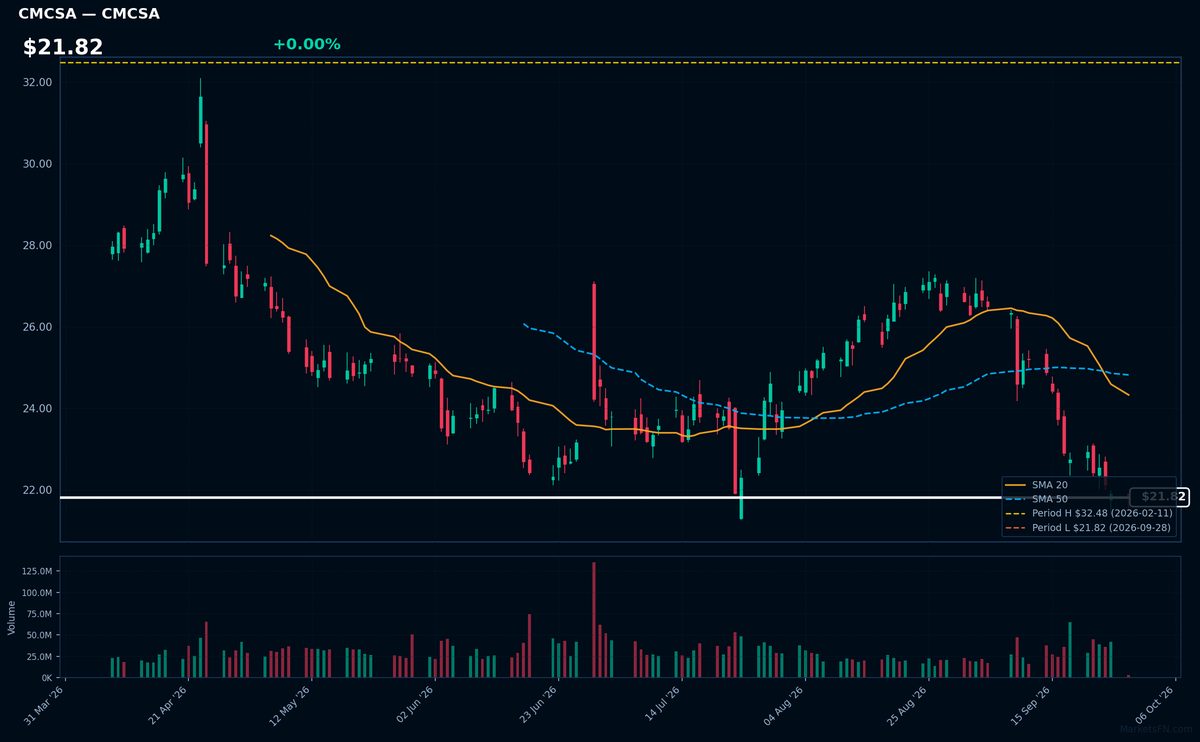Select the large $21.82 price header
The height and width of the screenshot is (742, 1200).
63,47
